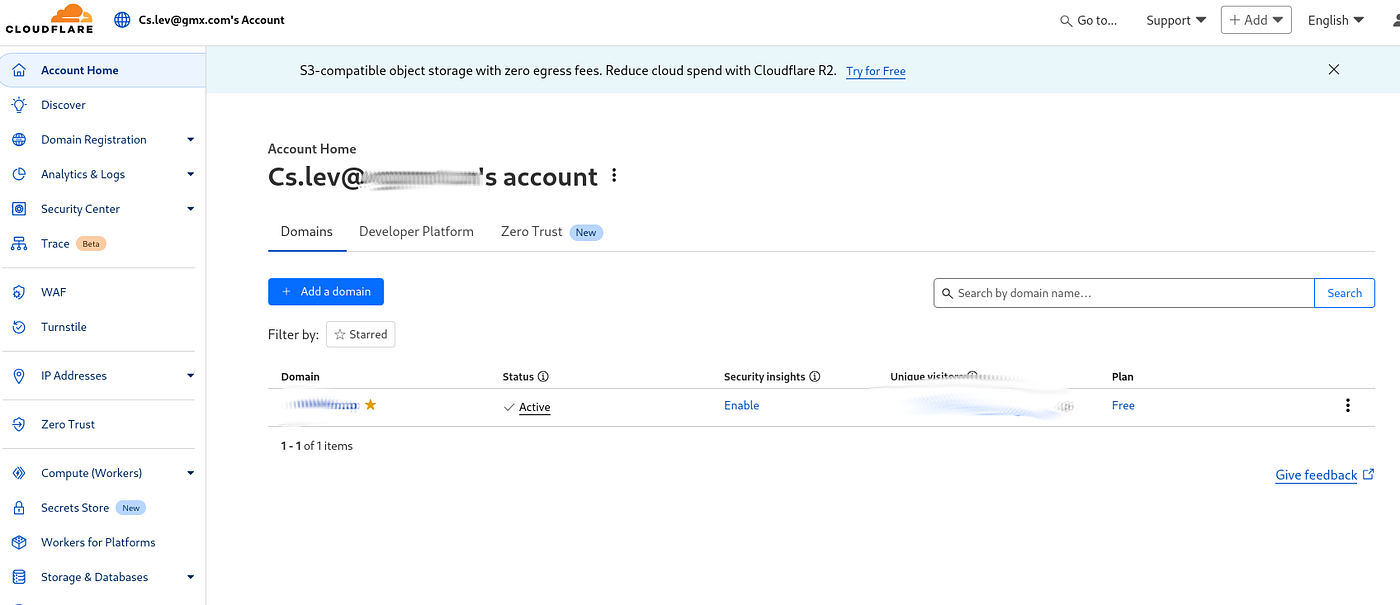Click the Go to search magnifier icon
This screenshot has height=605, width=1400.
click(1066, 21)
